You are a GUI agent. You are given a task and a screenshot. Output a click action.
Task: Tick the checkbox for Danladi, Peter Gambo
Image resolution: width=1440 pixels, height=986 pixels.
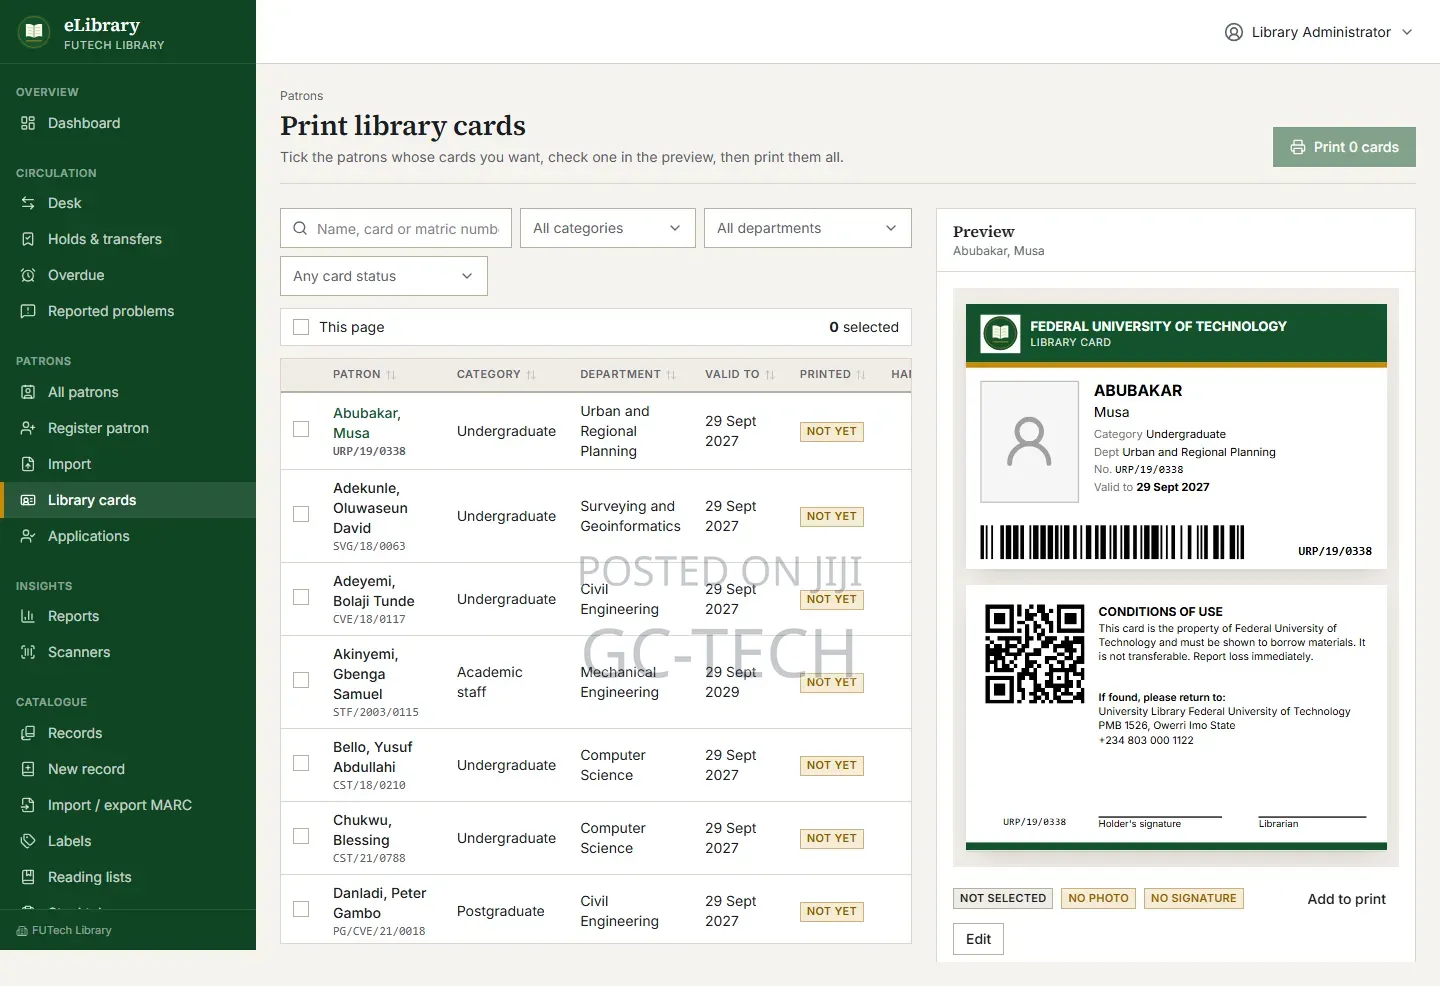pos(301,909)
